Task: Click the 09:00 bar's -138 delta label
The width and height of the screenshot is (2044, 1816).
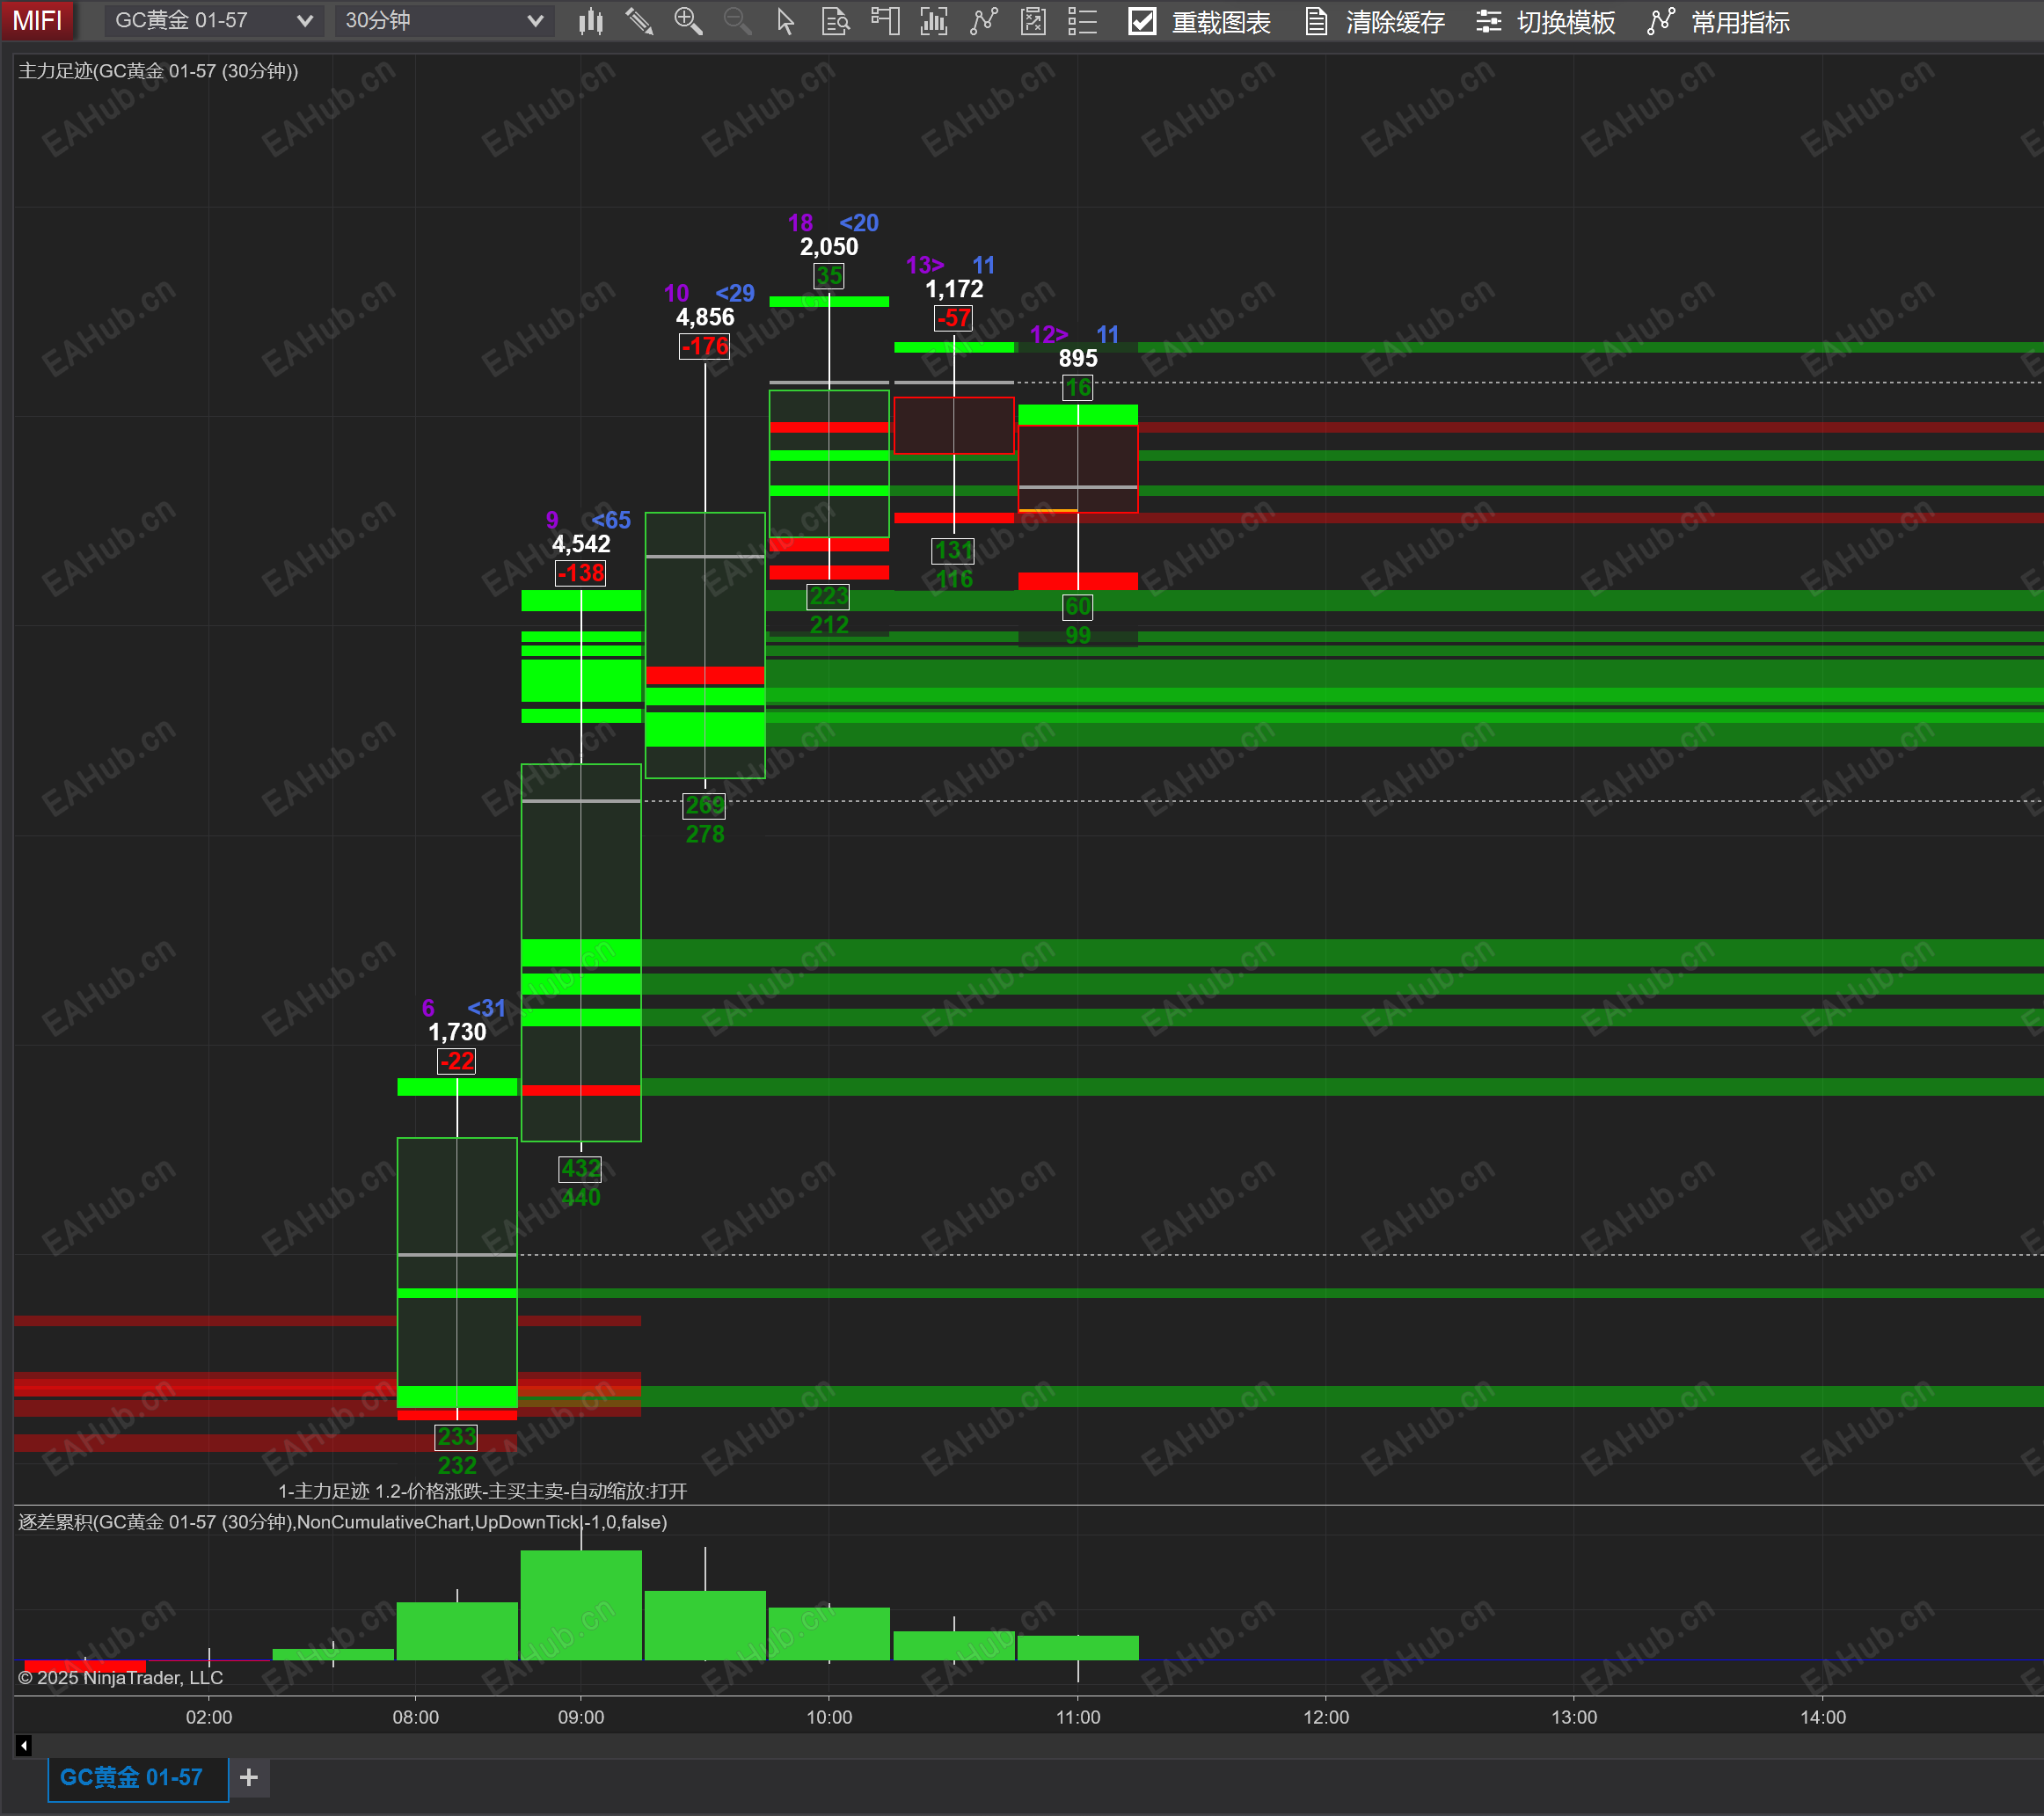Action: tap(580, 573)
